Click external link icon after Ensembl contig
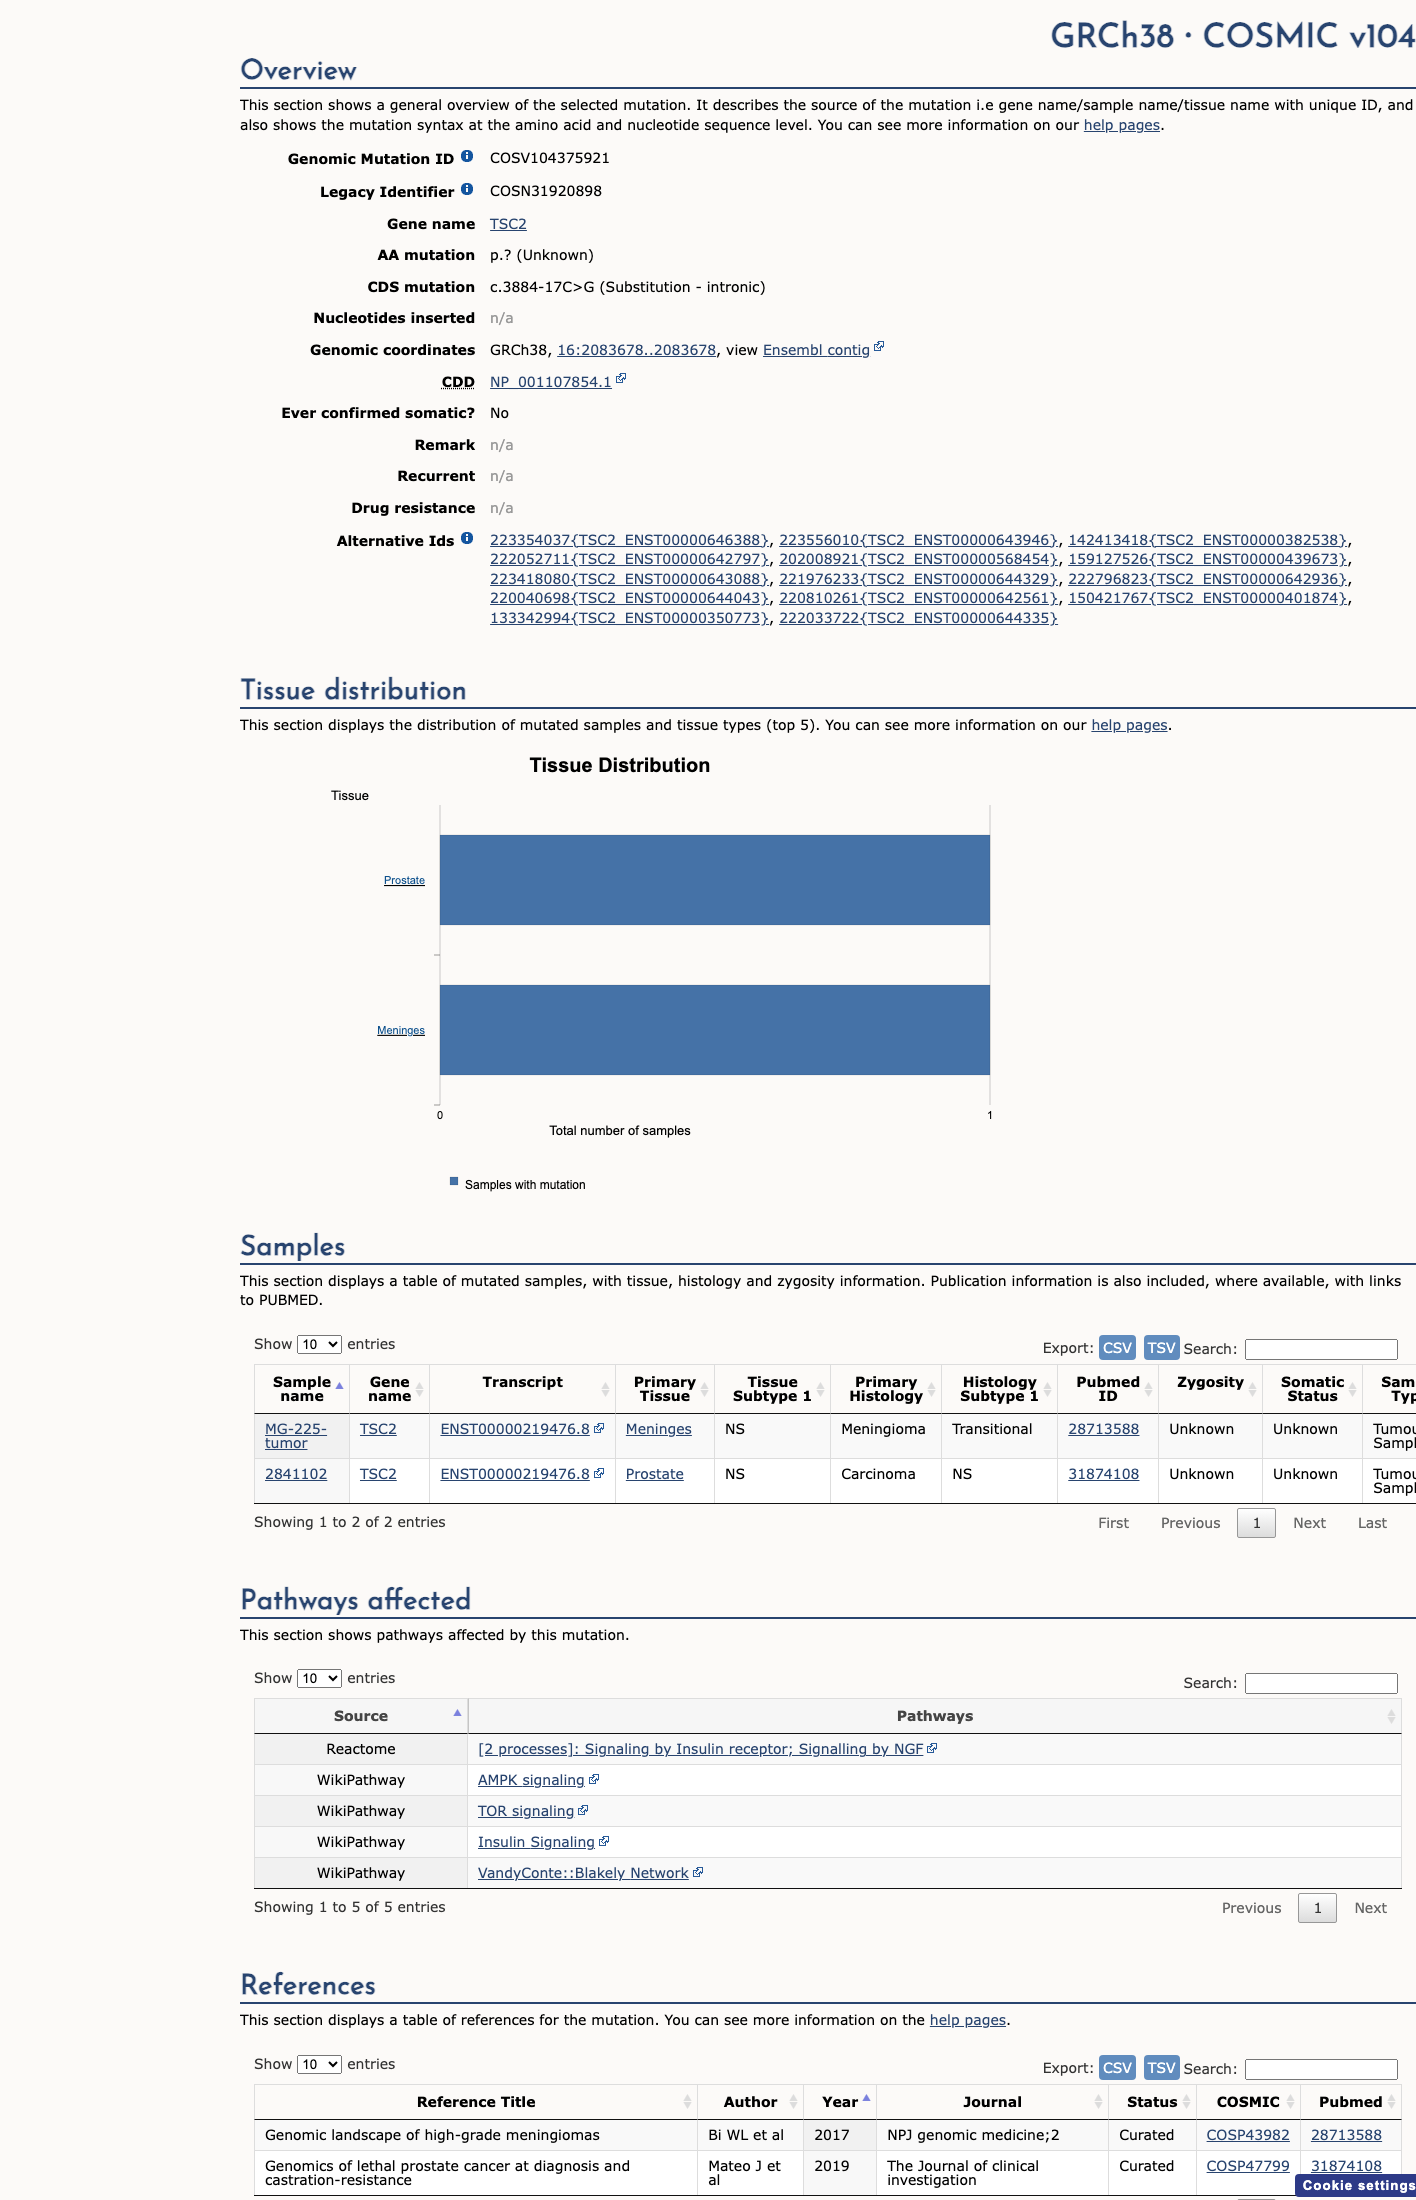Screen dimensions: 1416x2200 click(x=879, y=347)
